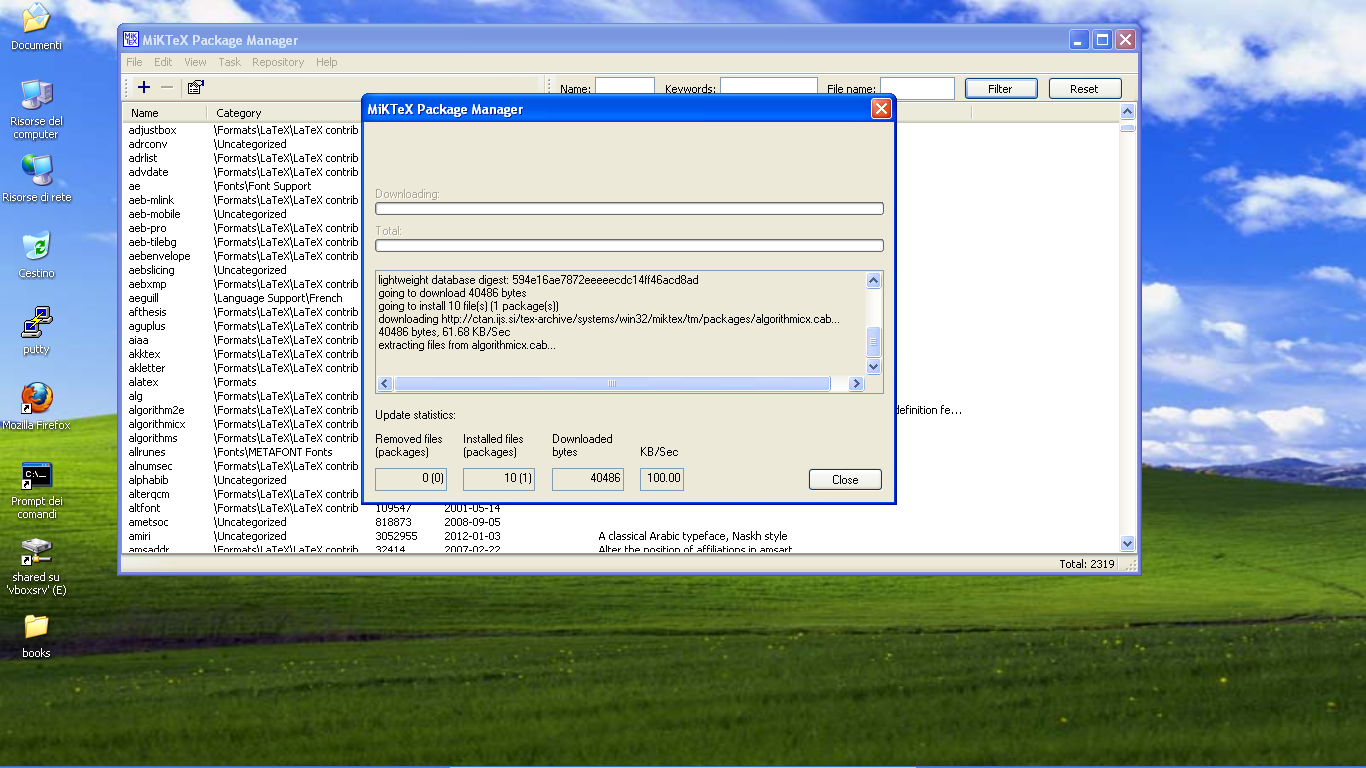Click the Downloading progress bar
1366x768 pixels.
click(x=629, y=209)
